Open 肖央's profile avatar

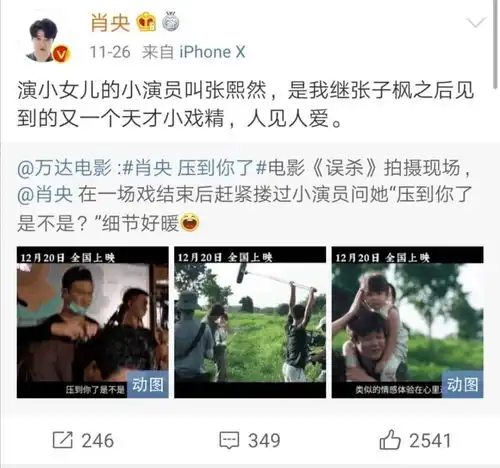tap(44, 40)
